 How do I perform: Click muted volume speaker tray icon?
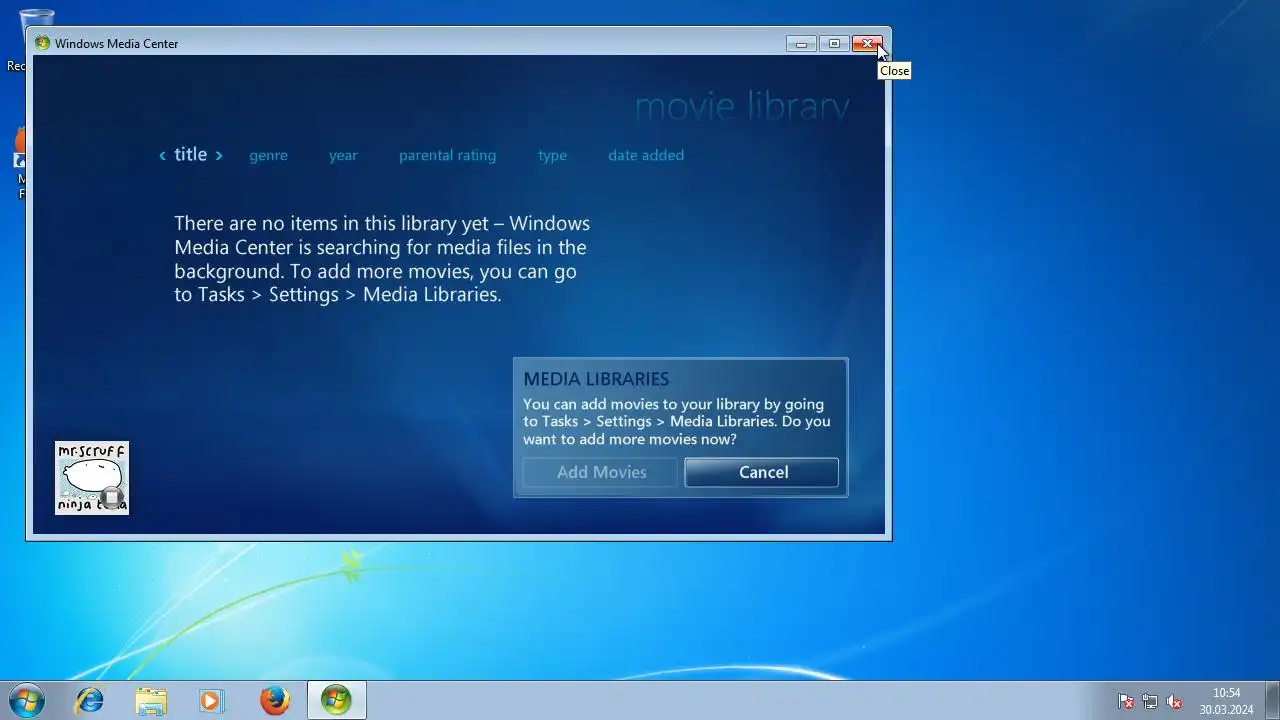pyautogui.click(x=1175, y=701)
